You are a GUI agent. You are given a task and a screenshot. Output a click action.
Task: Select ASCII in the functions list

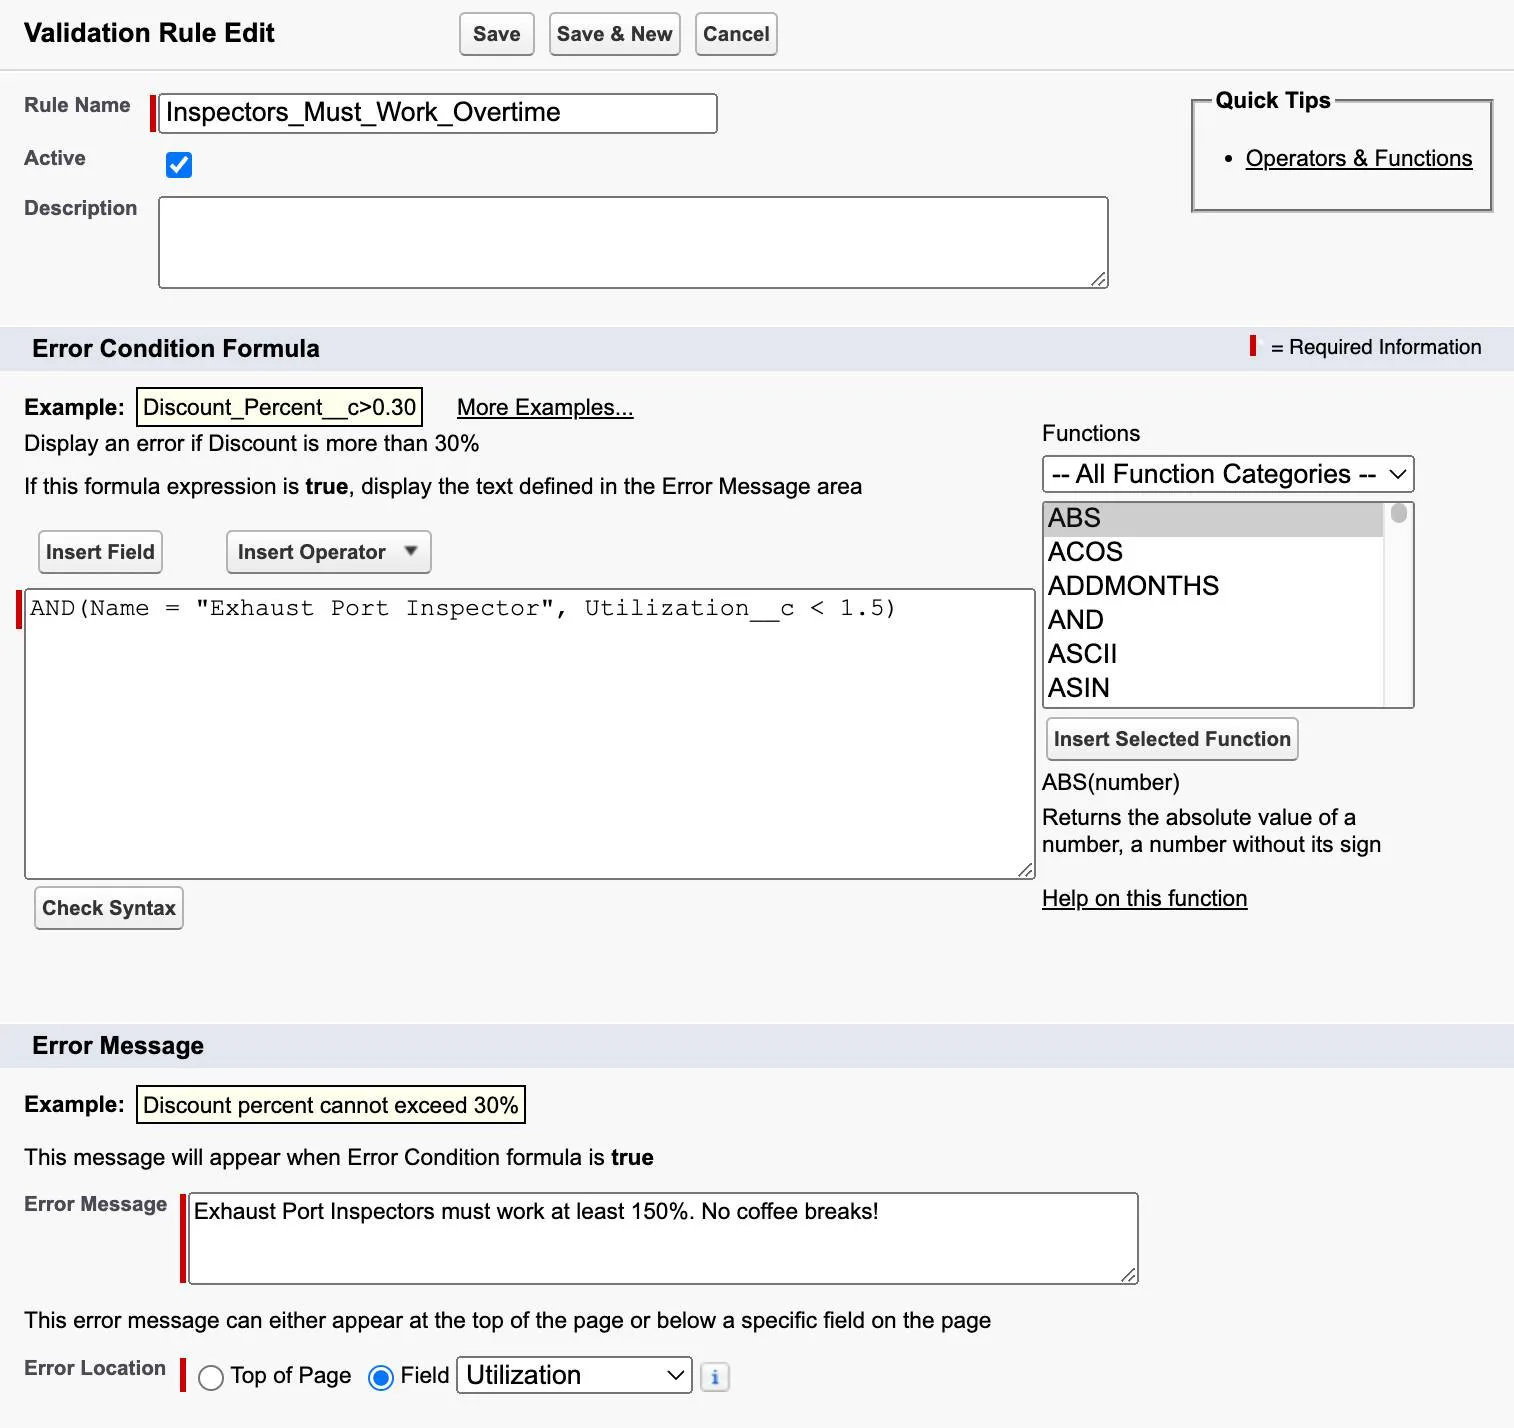1214,654
